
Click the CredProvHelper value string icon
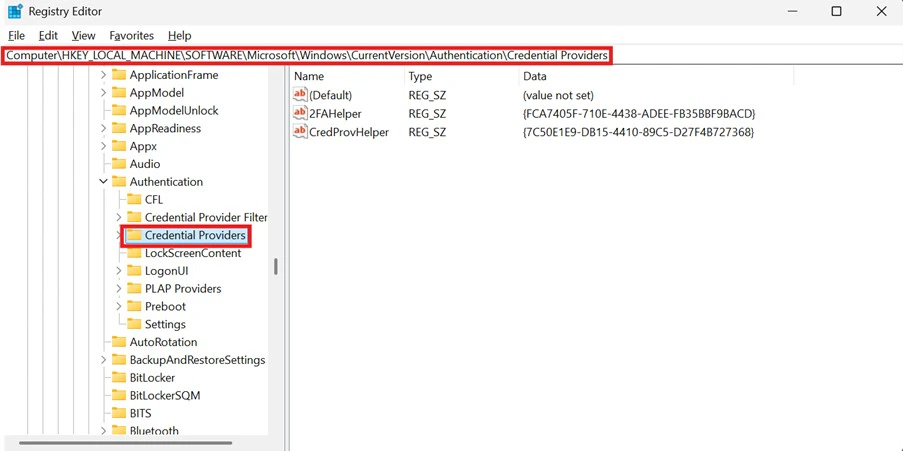[301, 132]
